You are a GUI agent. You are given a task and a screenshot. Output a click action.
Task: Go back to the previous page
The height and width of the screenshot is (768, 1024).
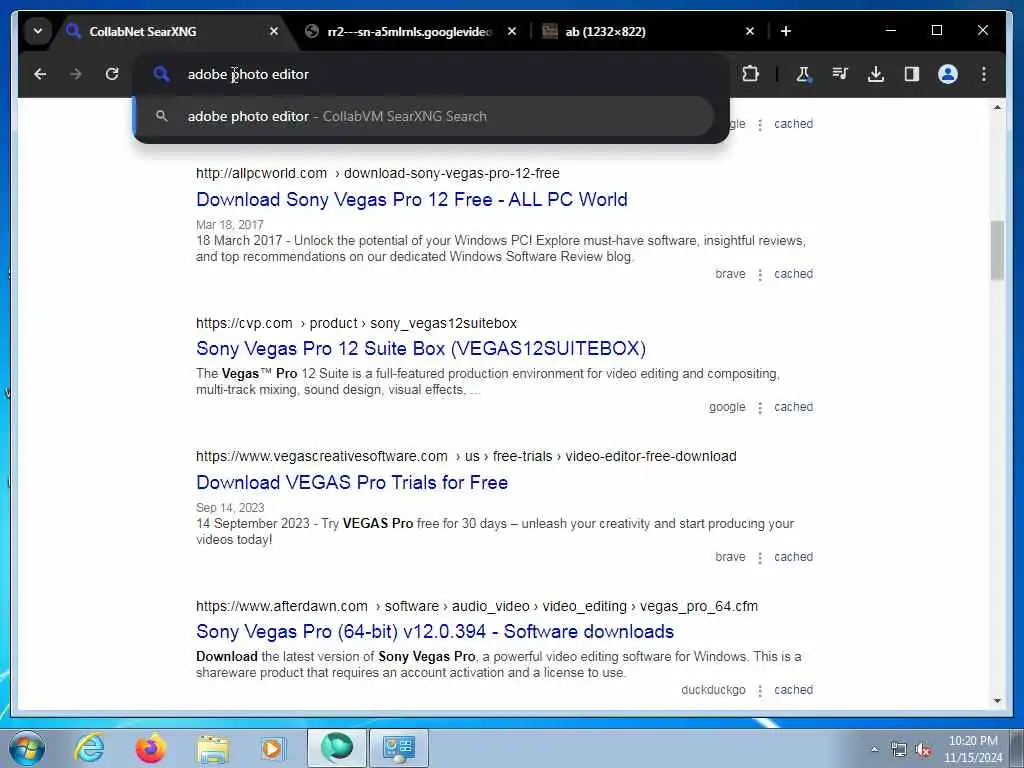tap(40, 74)
